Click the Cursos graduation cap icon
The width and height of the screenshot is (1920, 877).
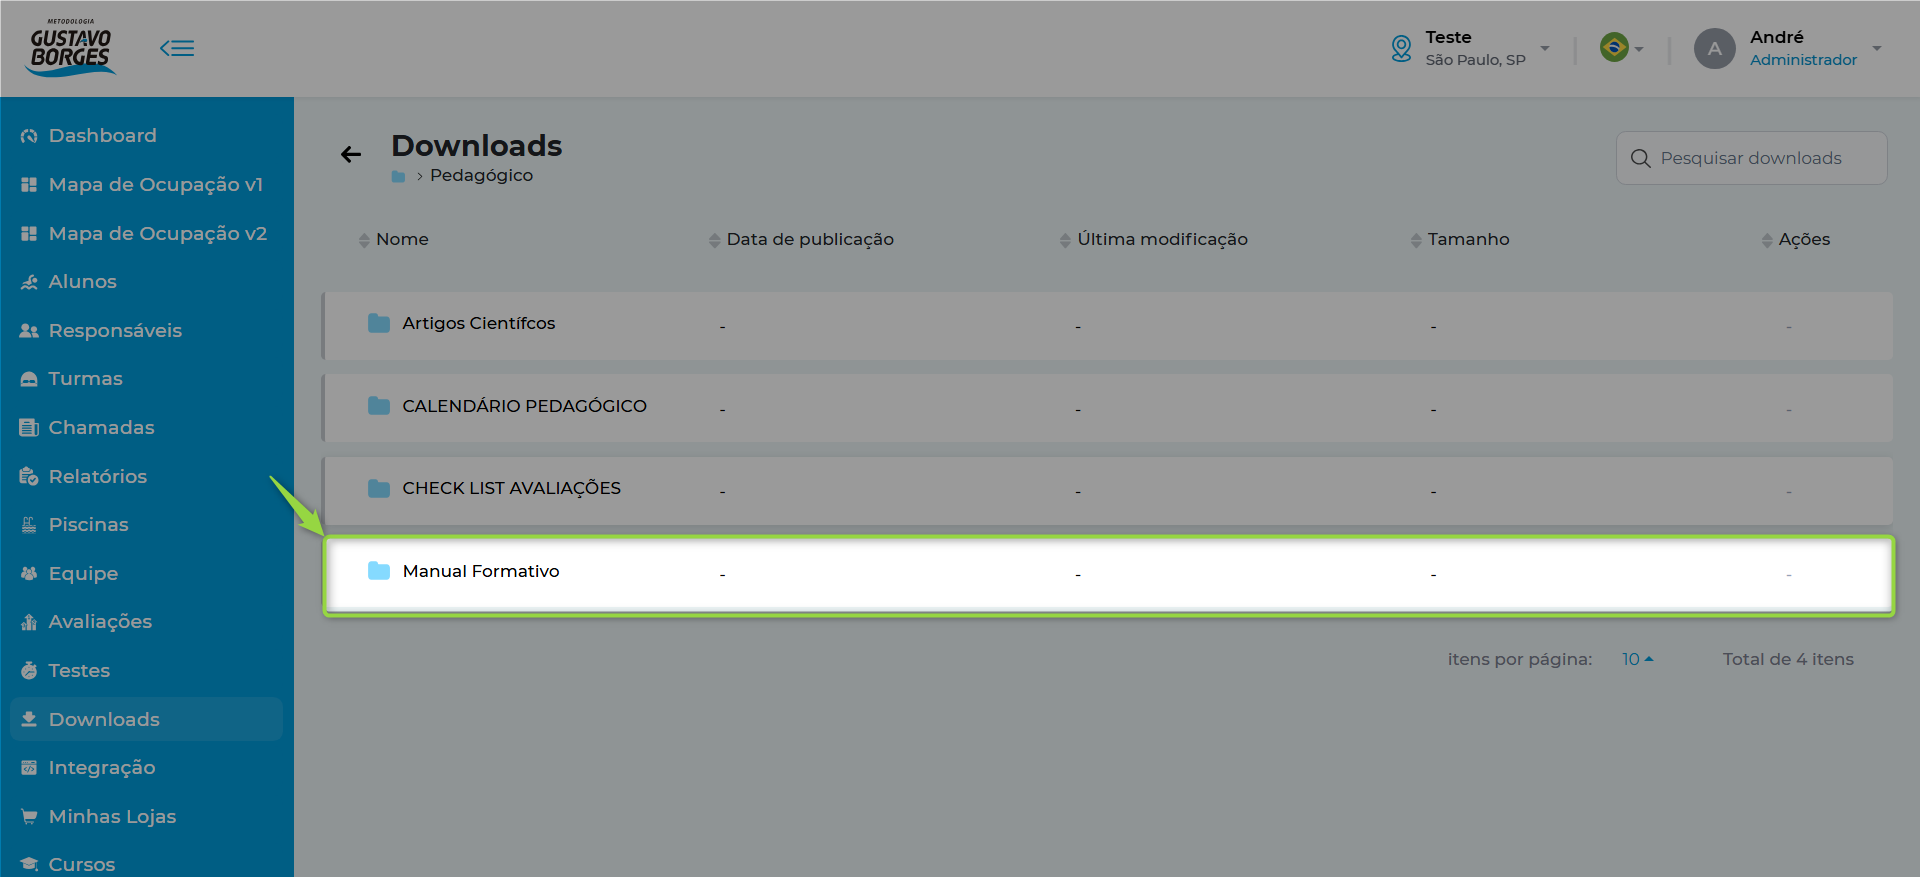[29, 864]
